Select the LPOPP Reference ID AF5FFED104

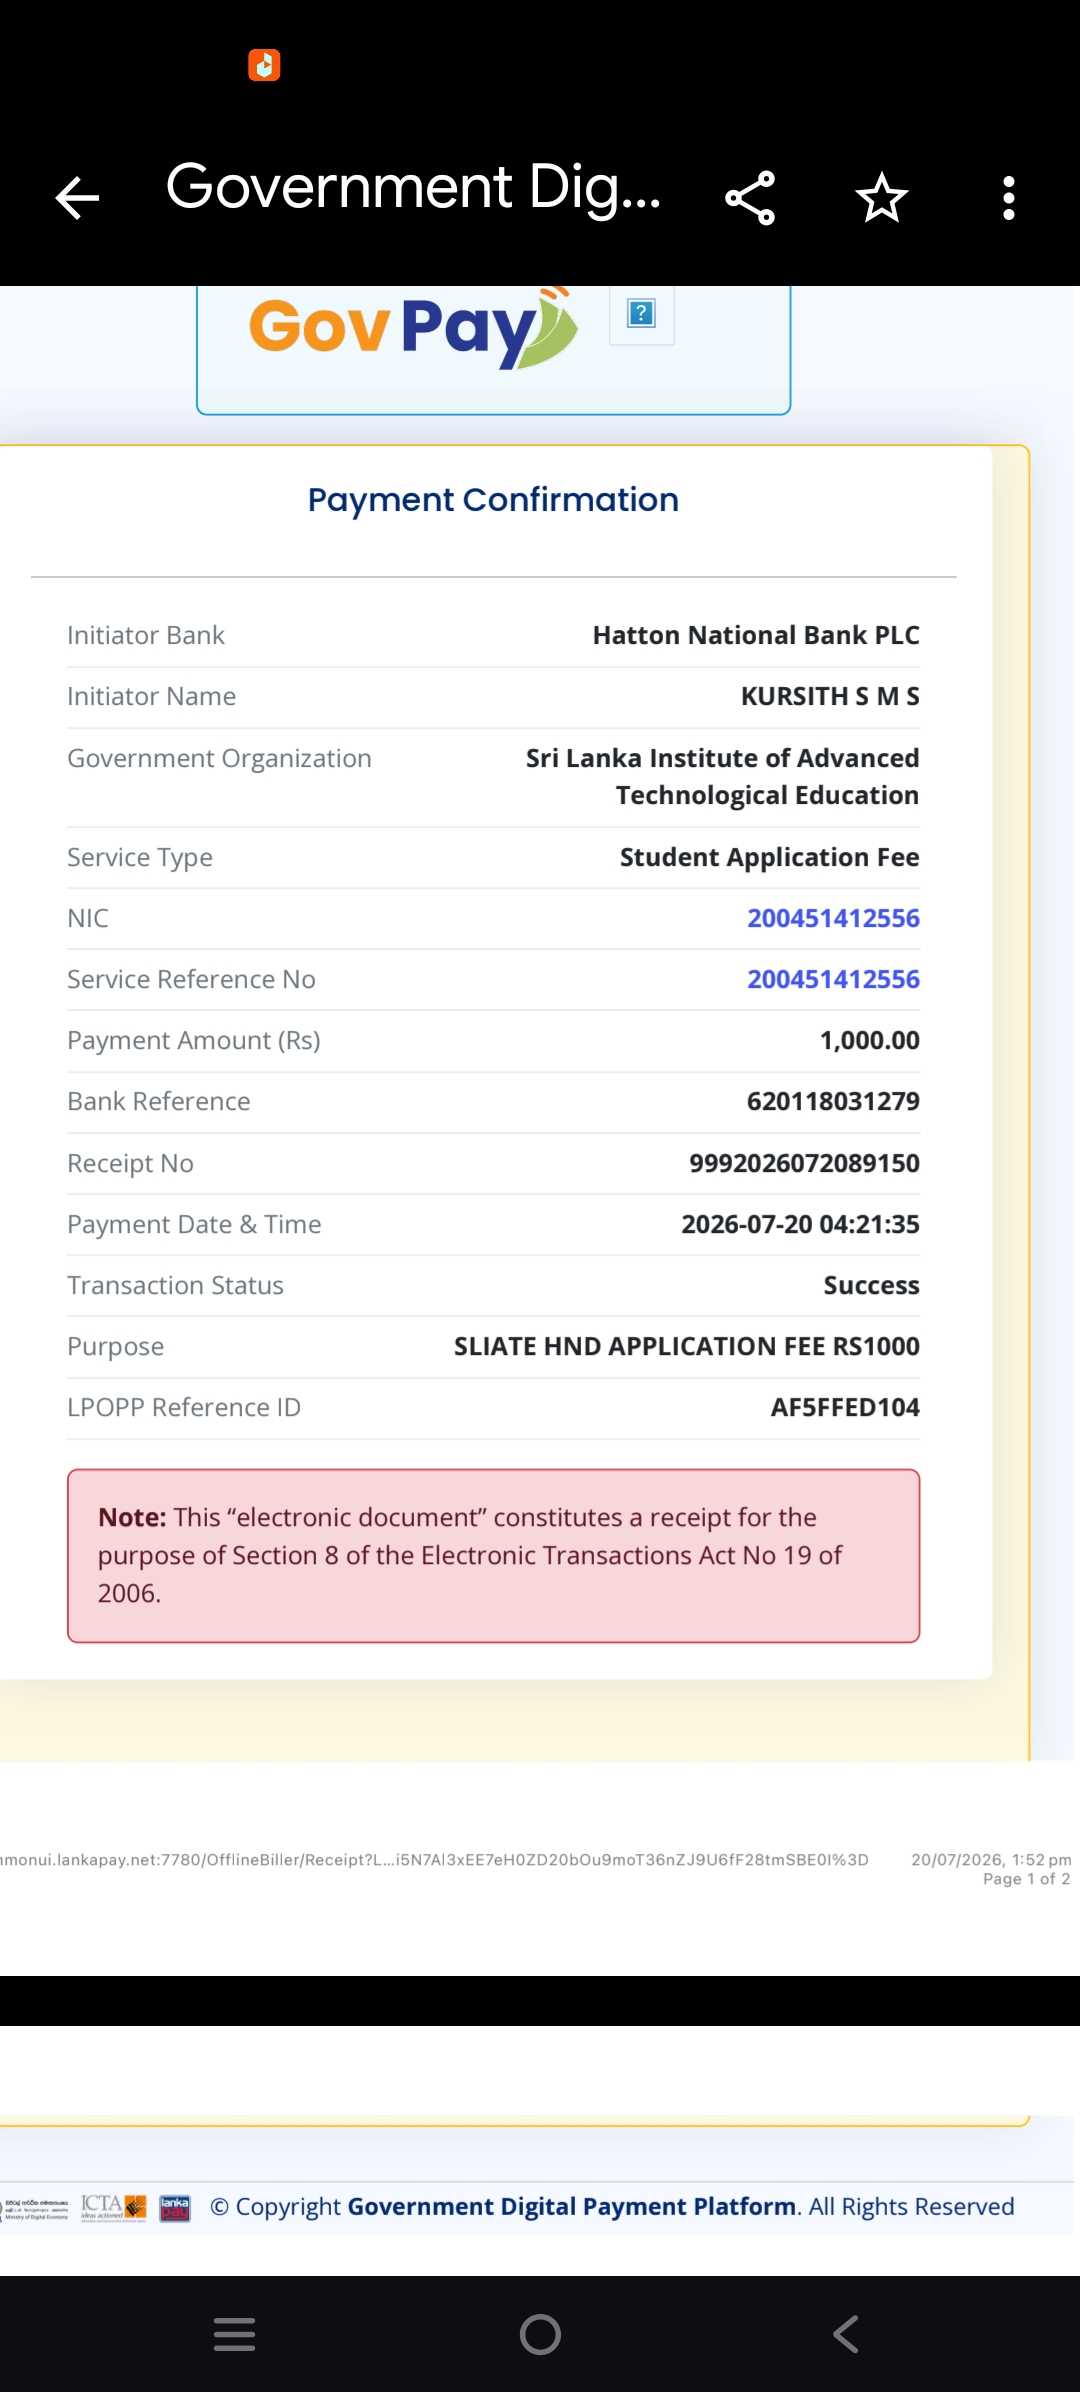[845, 1407]
